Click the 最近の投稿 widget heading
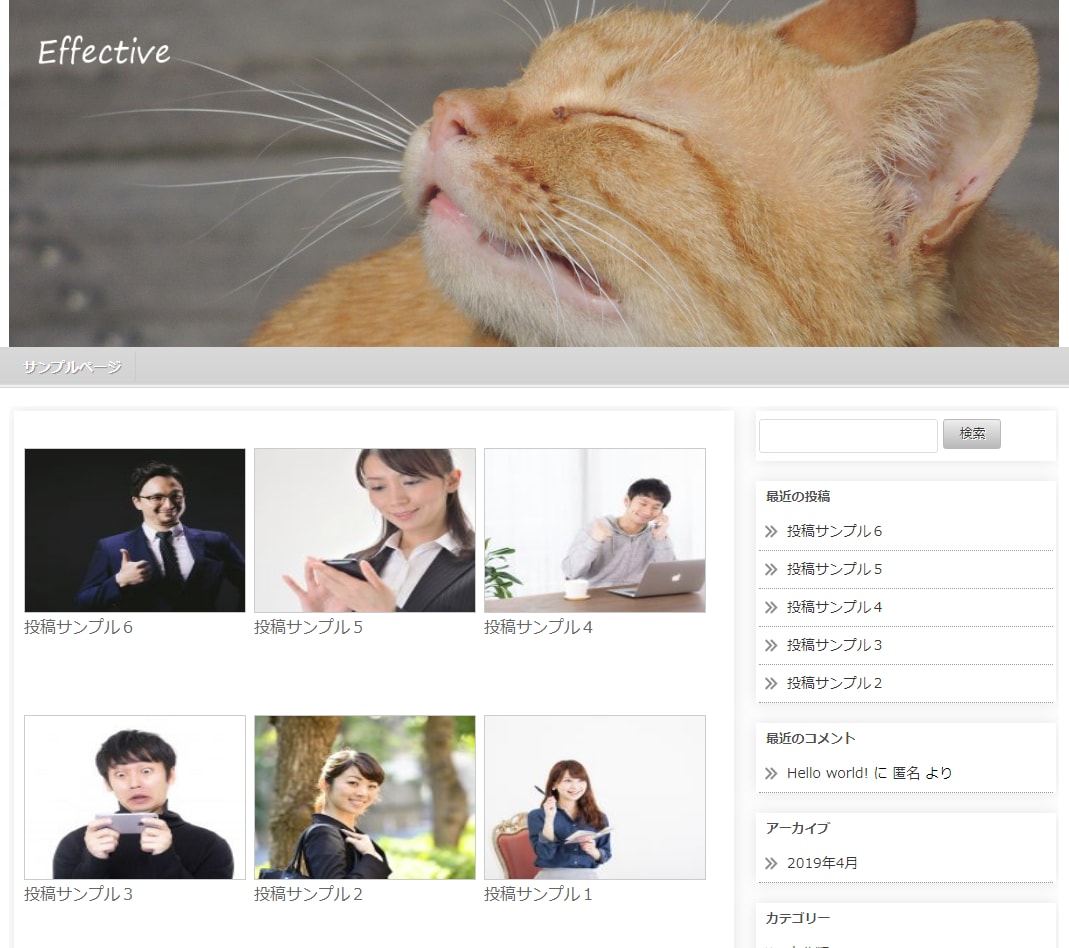This screenshot has width=1069, height=948. coord(798,496)
